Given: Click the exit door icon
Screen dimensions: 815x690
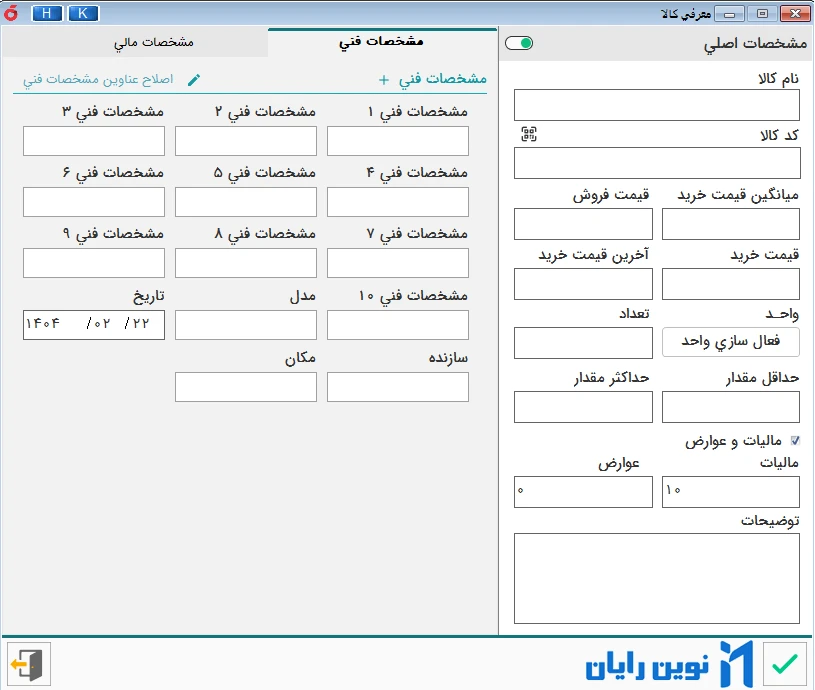Looking at the screenshot, I should (29, 664).
